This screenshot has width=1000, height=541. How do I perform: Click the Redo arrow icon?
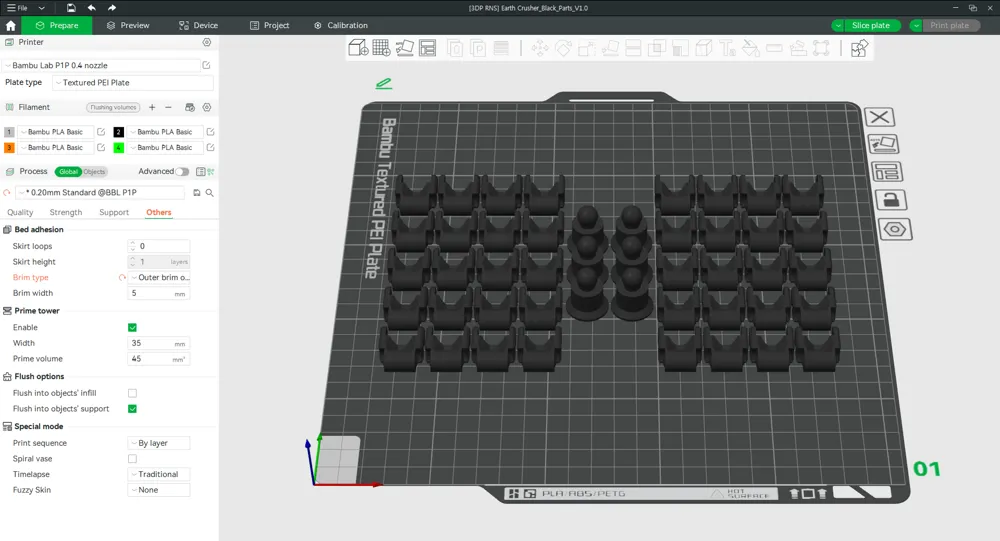[x=112, y=8]
